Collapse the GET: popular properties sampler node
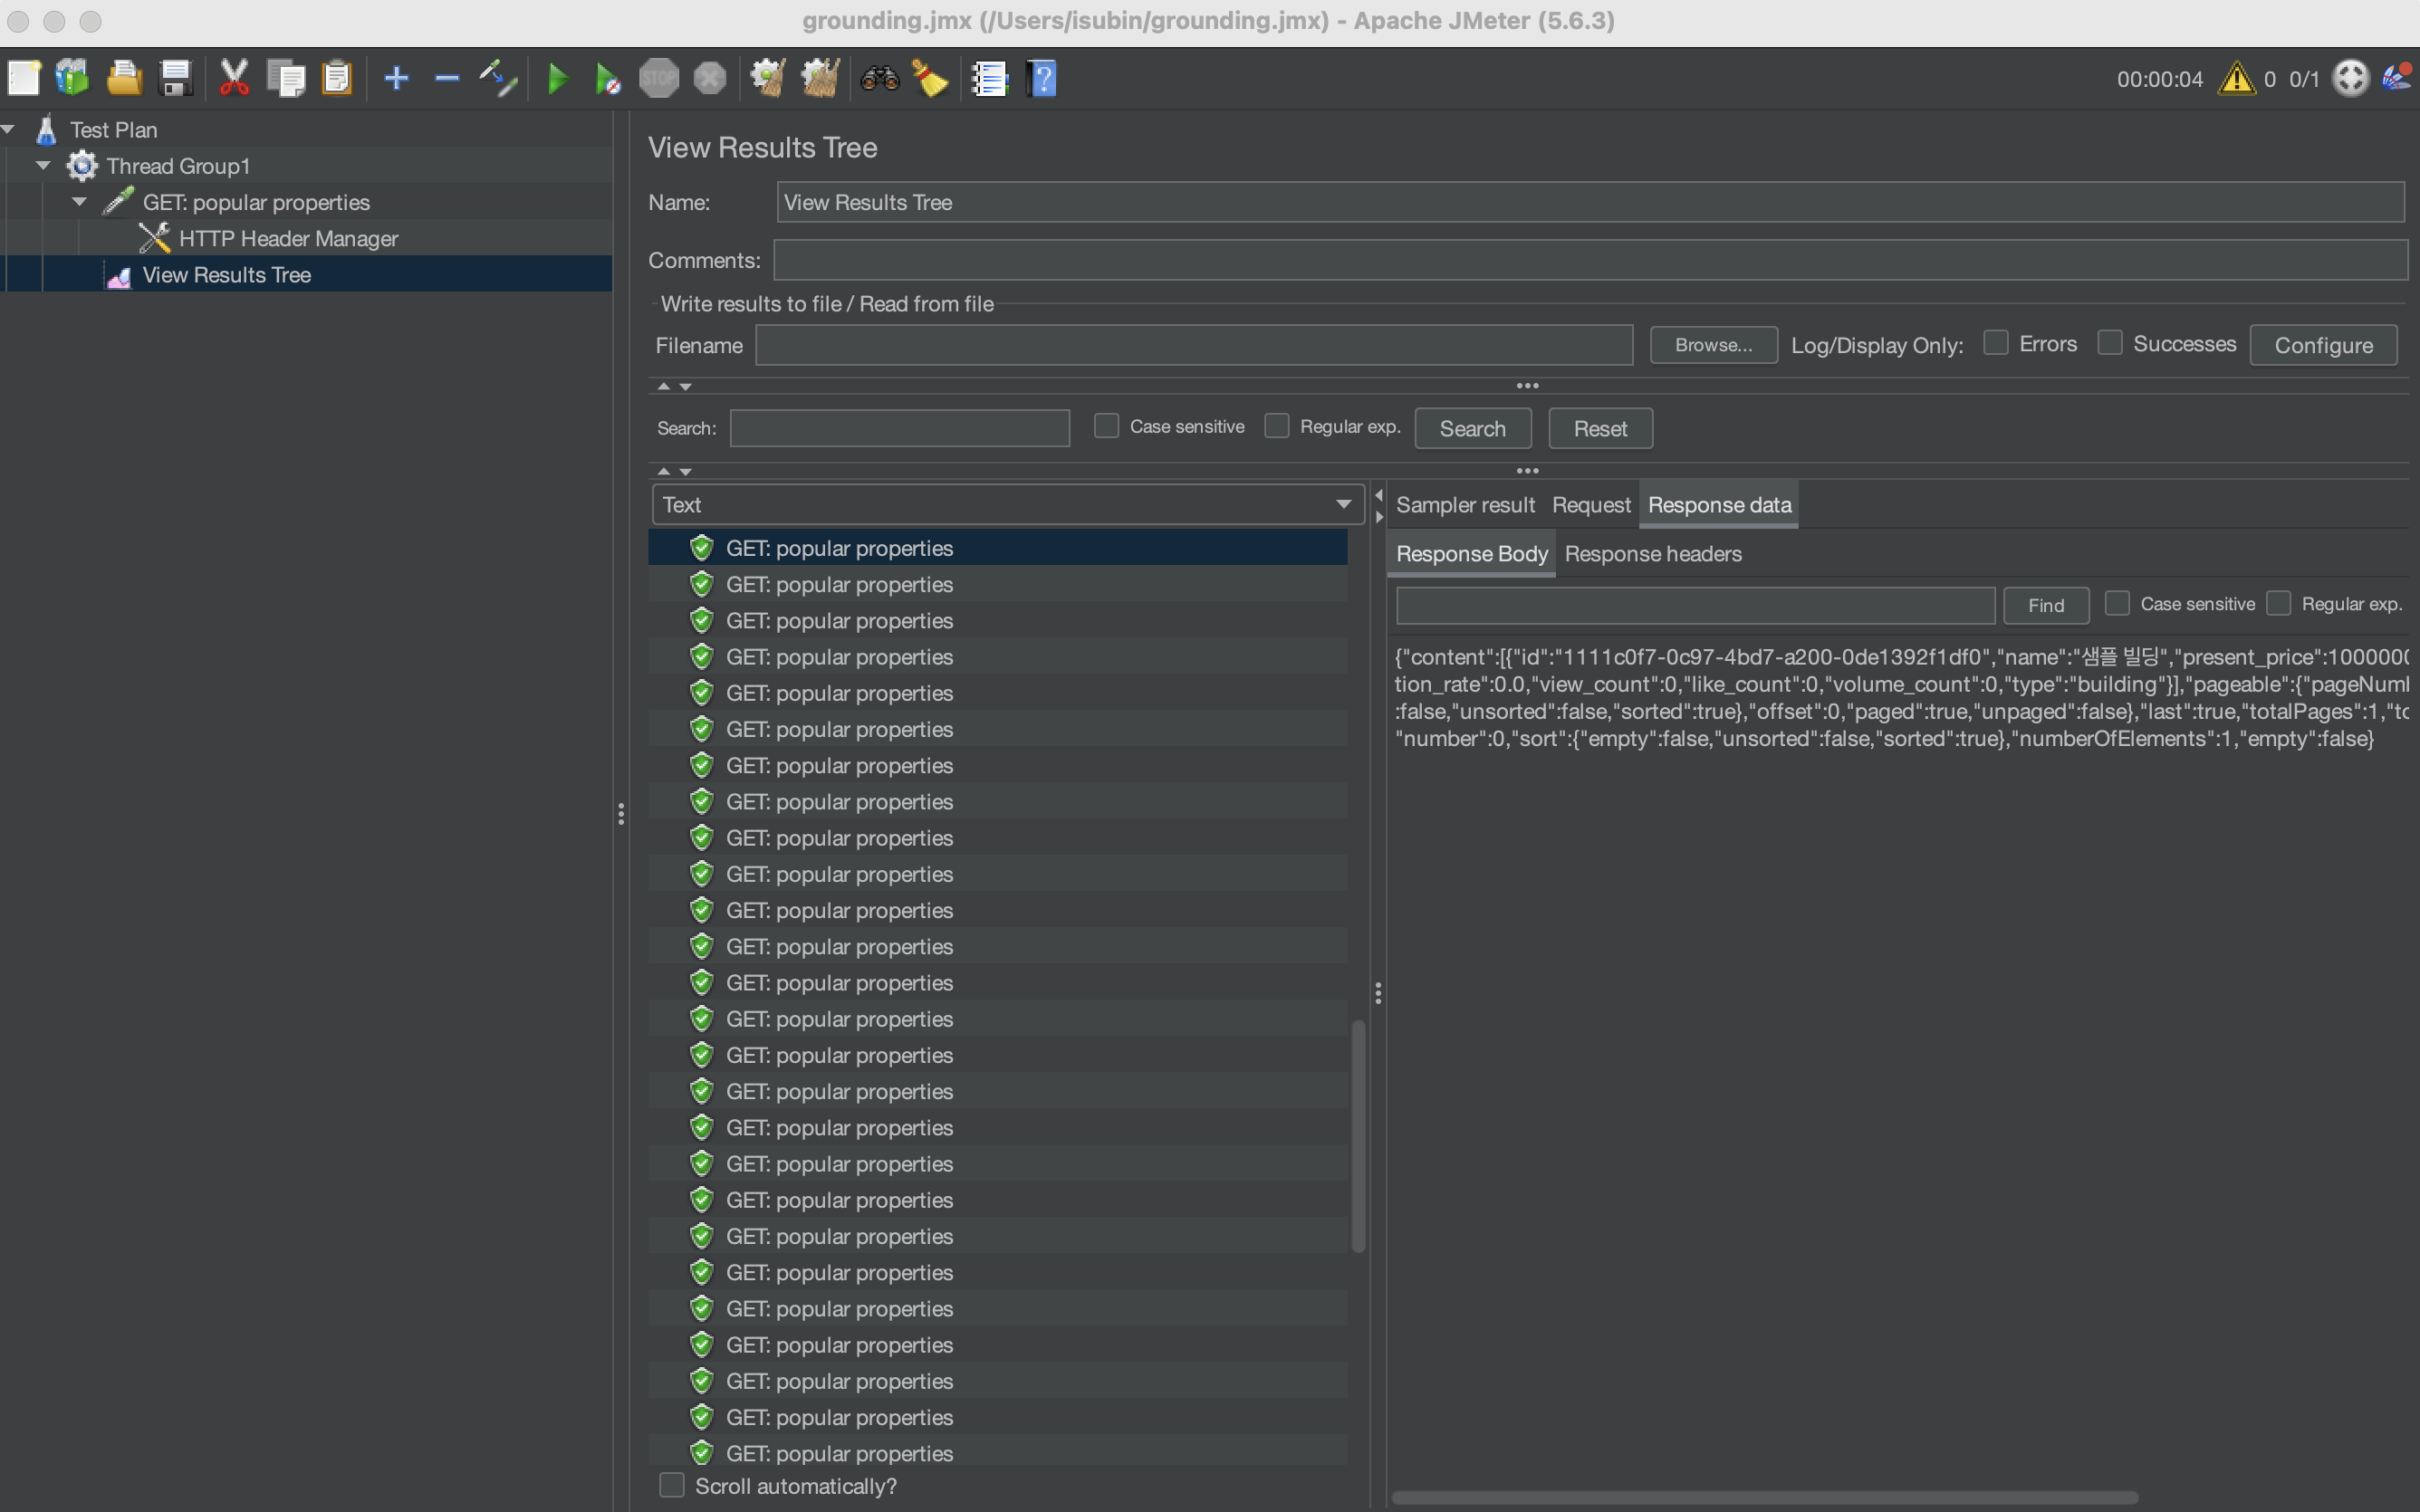Image resolution: width=2420 pixels, height=1512 pixels. [79, 202]
